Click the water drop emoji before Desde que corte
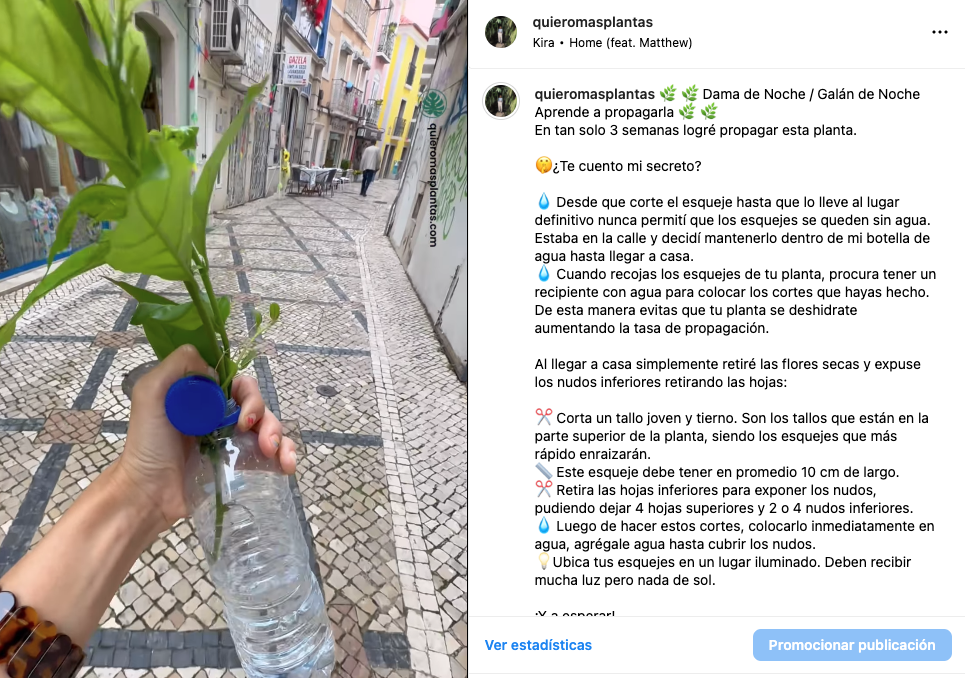Screen dimensions: 965x678 tap(543, 202)
